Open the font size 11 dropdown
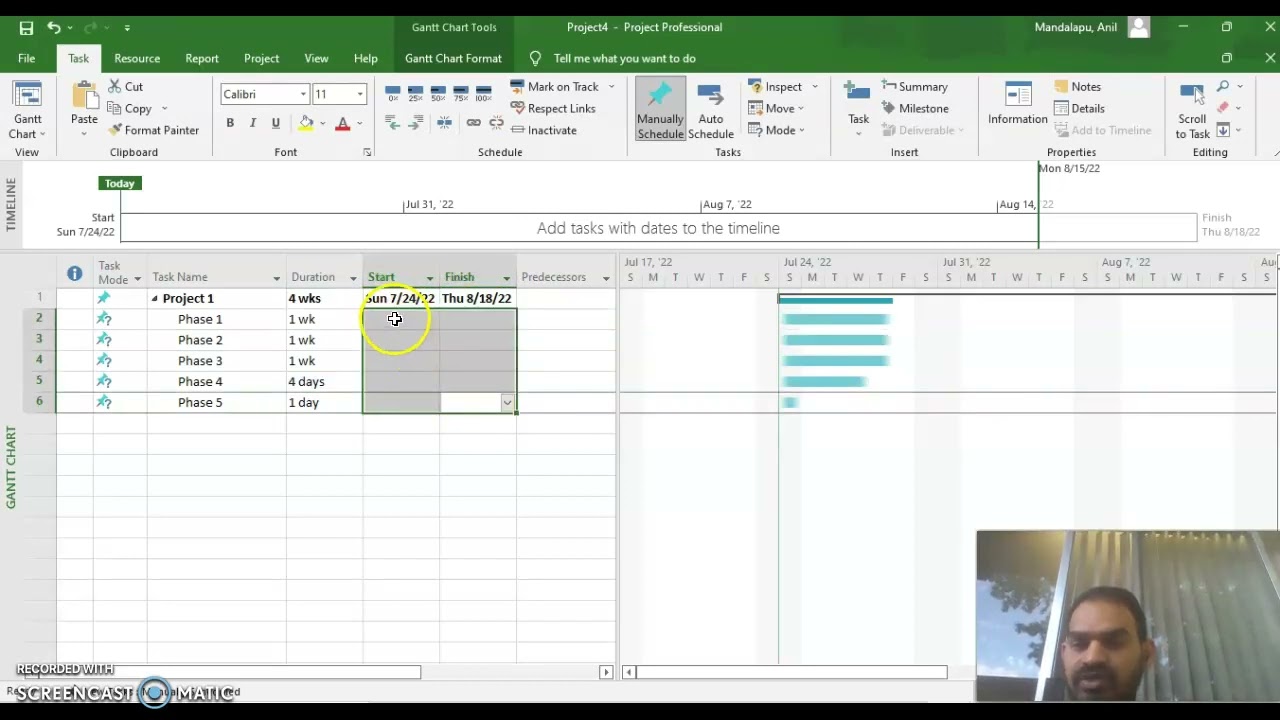 [x=360, y=94]
